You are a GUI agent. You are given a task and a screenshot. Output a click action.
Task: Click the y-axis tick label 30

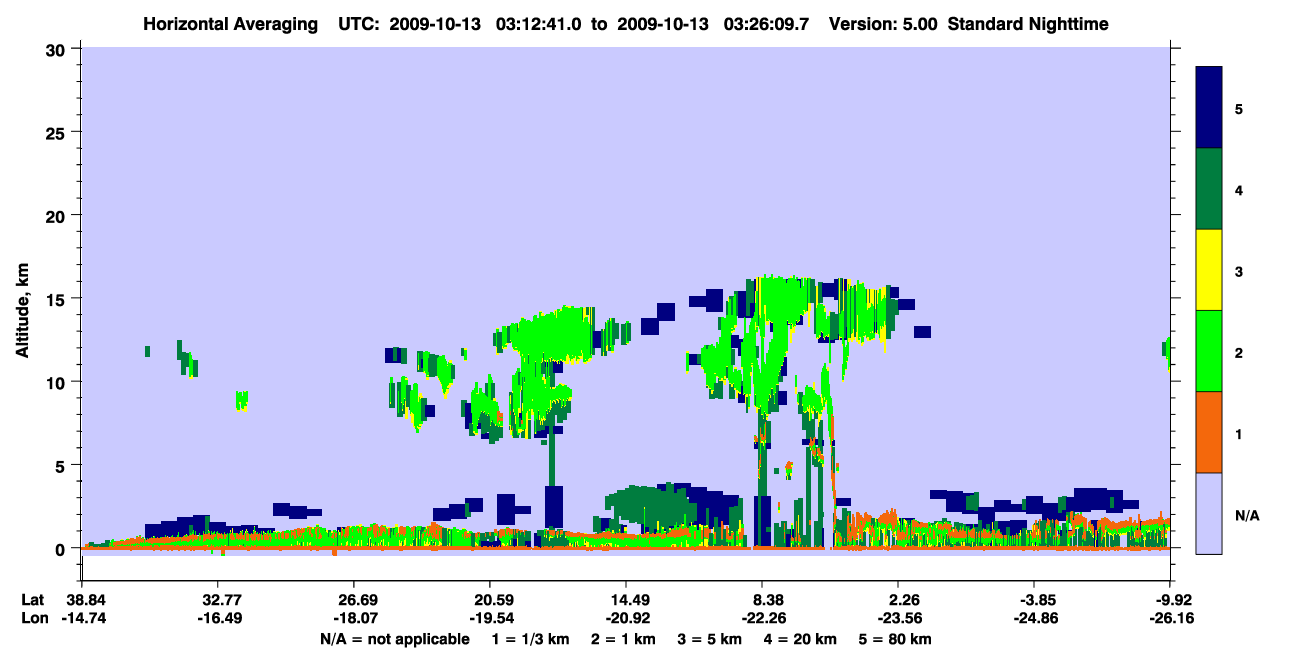(58, 49)
